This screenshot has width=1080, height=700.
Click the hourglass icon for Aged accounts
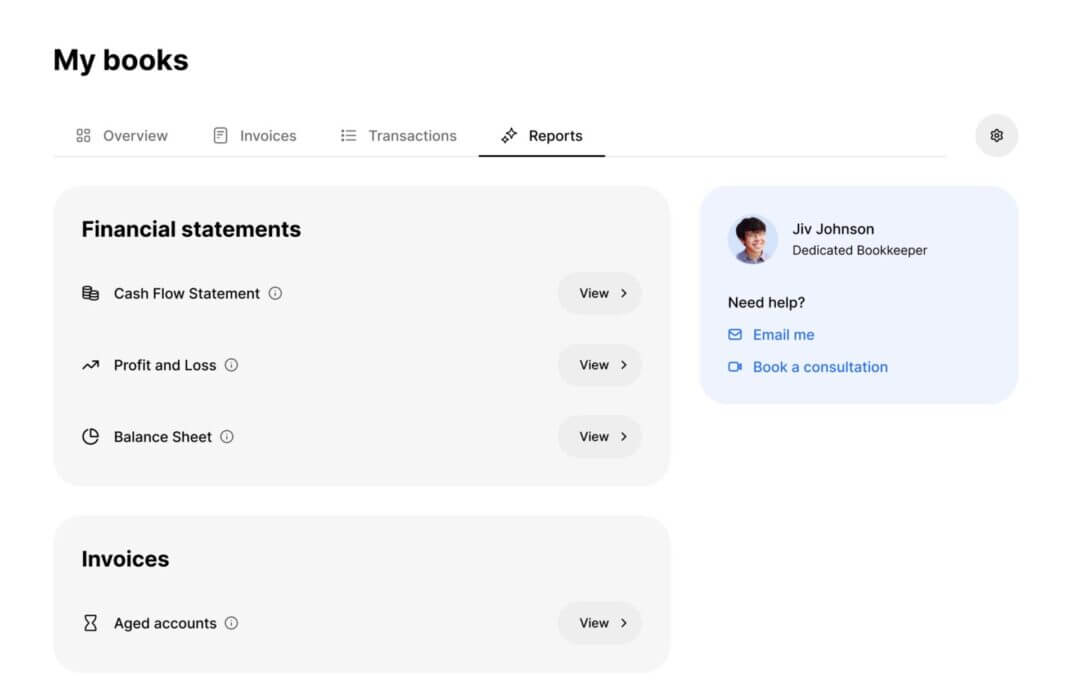click(x=90, y=624)
